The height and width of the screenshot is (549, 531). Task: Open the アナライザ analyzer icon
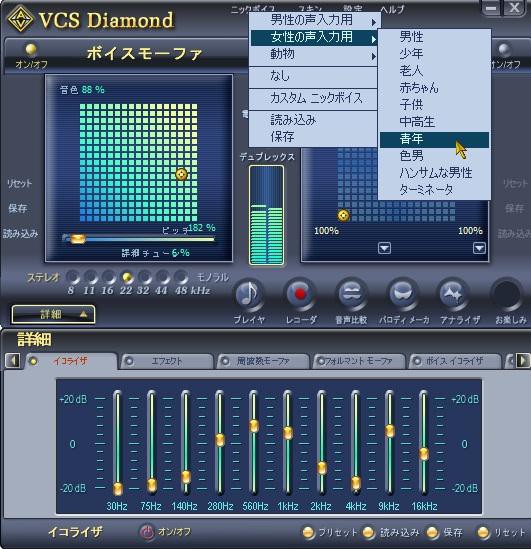pos(454,293)
